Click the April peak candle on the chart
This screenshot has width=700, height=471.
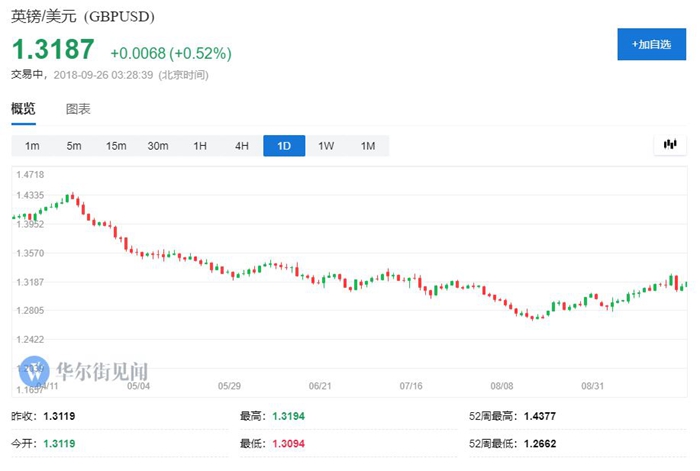71,197
